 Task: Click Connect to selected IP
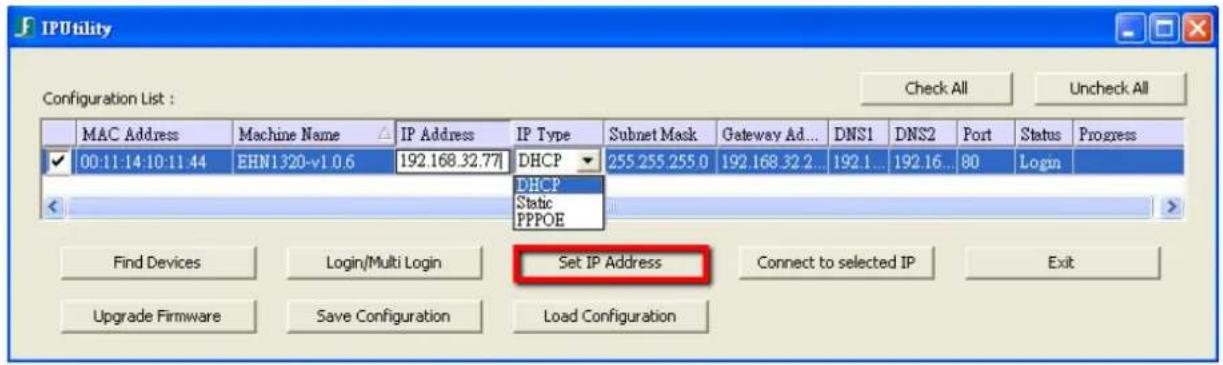click(x=838, y=263)
